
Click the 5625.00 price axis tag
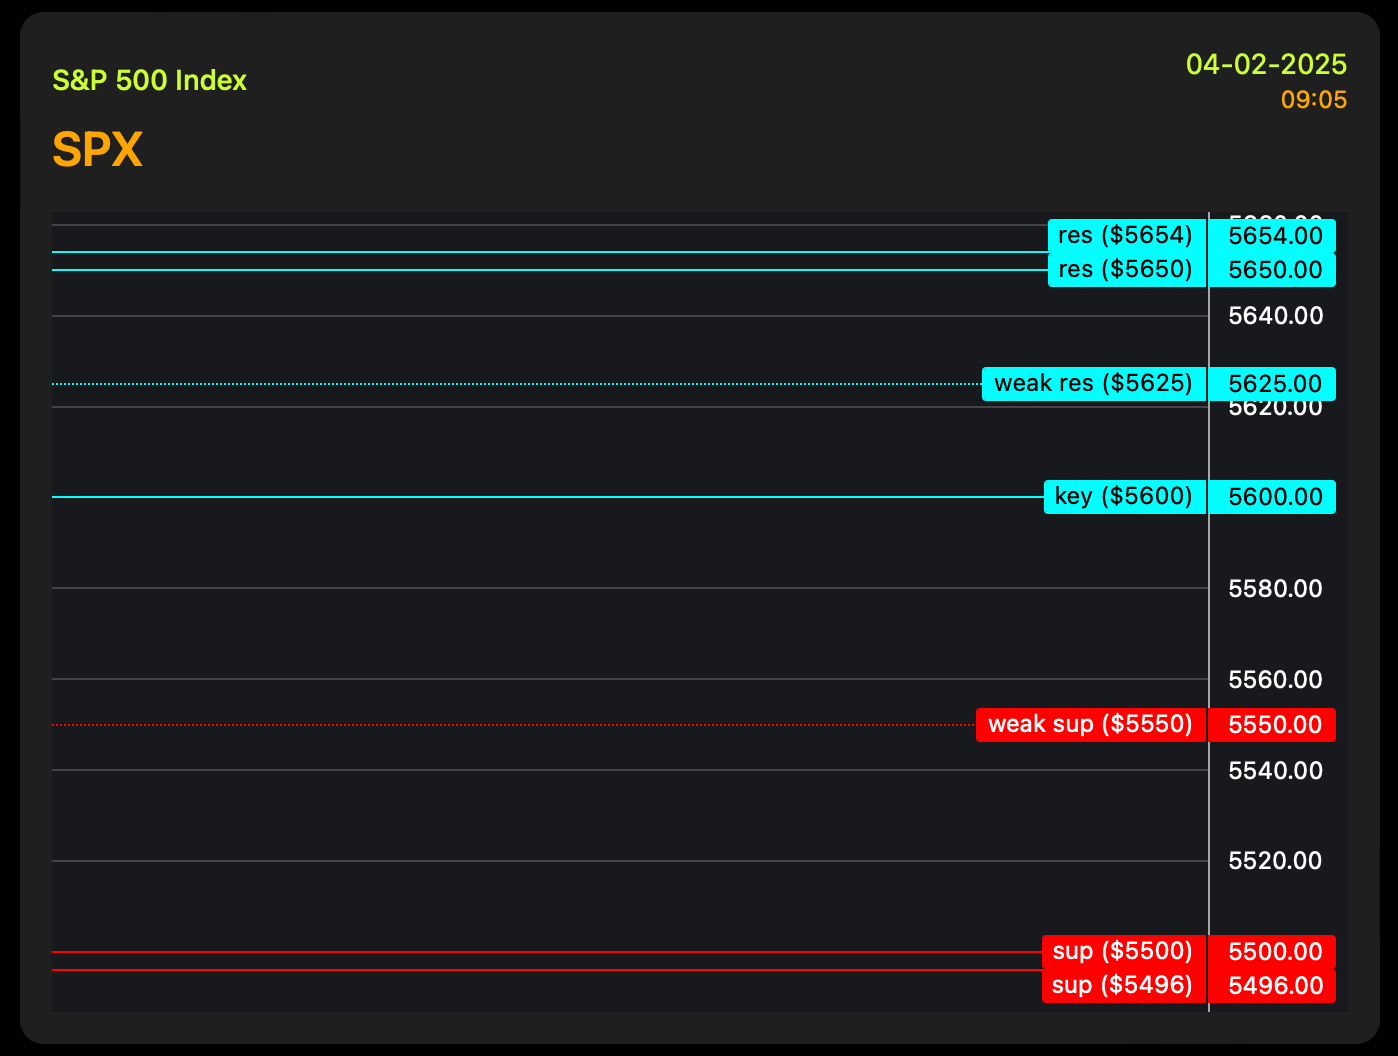(x=1272, y=384)
